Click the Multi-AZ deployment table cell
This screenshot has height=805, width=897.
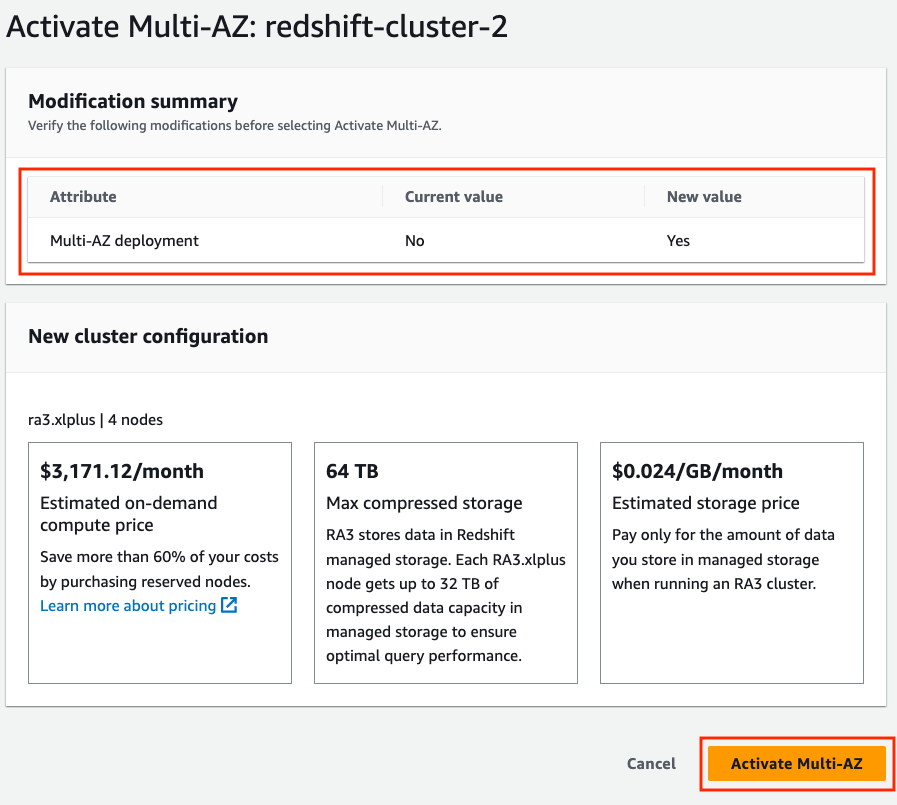124,240
